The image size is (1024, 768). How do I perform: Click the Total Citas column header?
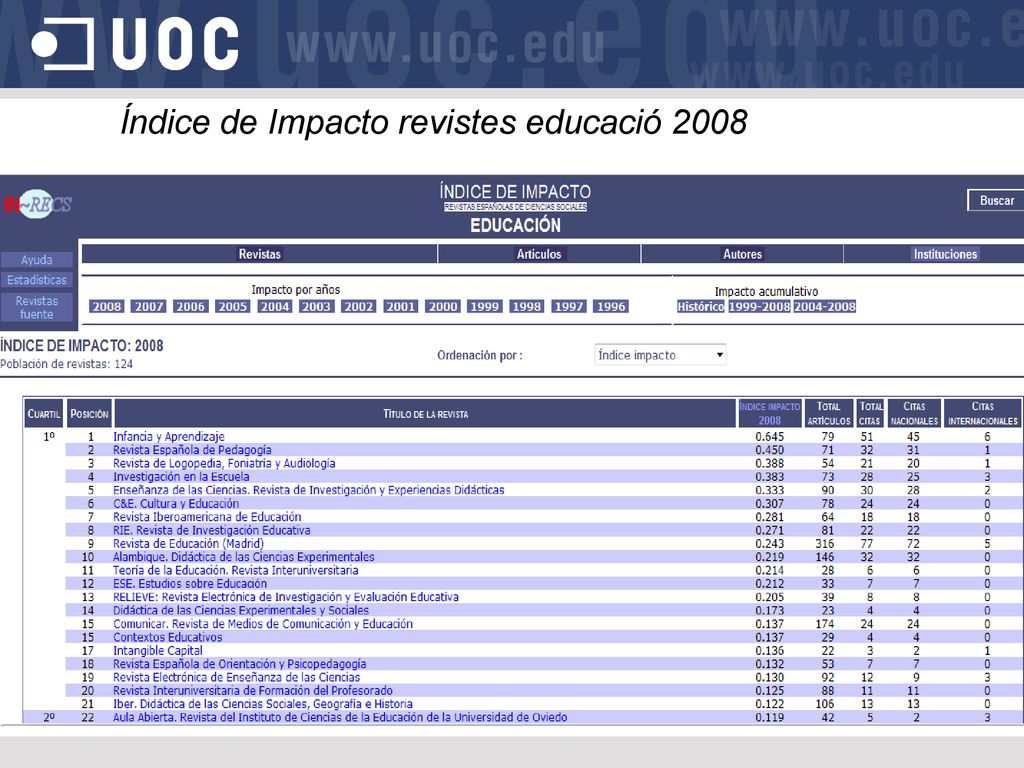870,413
